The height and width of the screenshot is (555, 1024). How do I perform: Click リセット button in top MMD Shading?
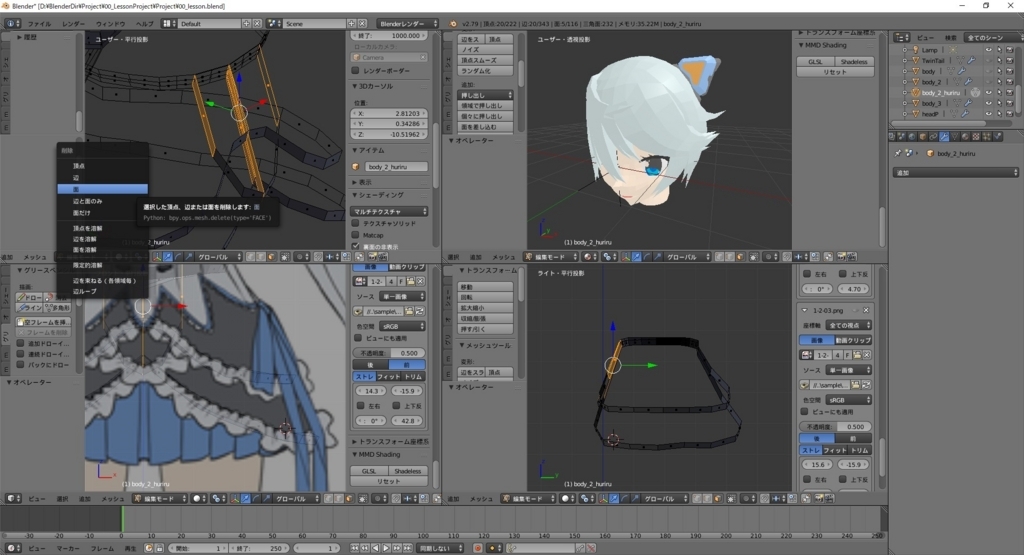(835, 72)
